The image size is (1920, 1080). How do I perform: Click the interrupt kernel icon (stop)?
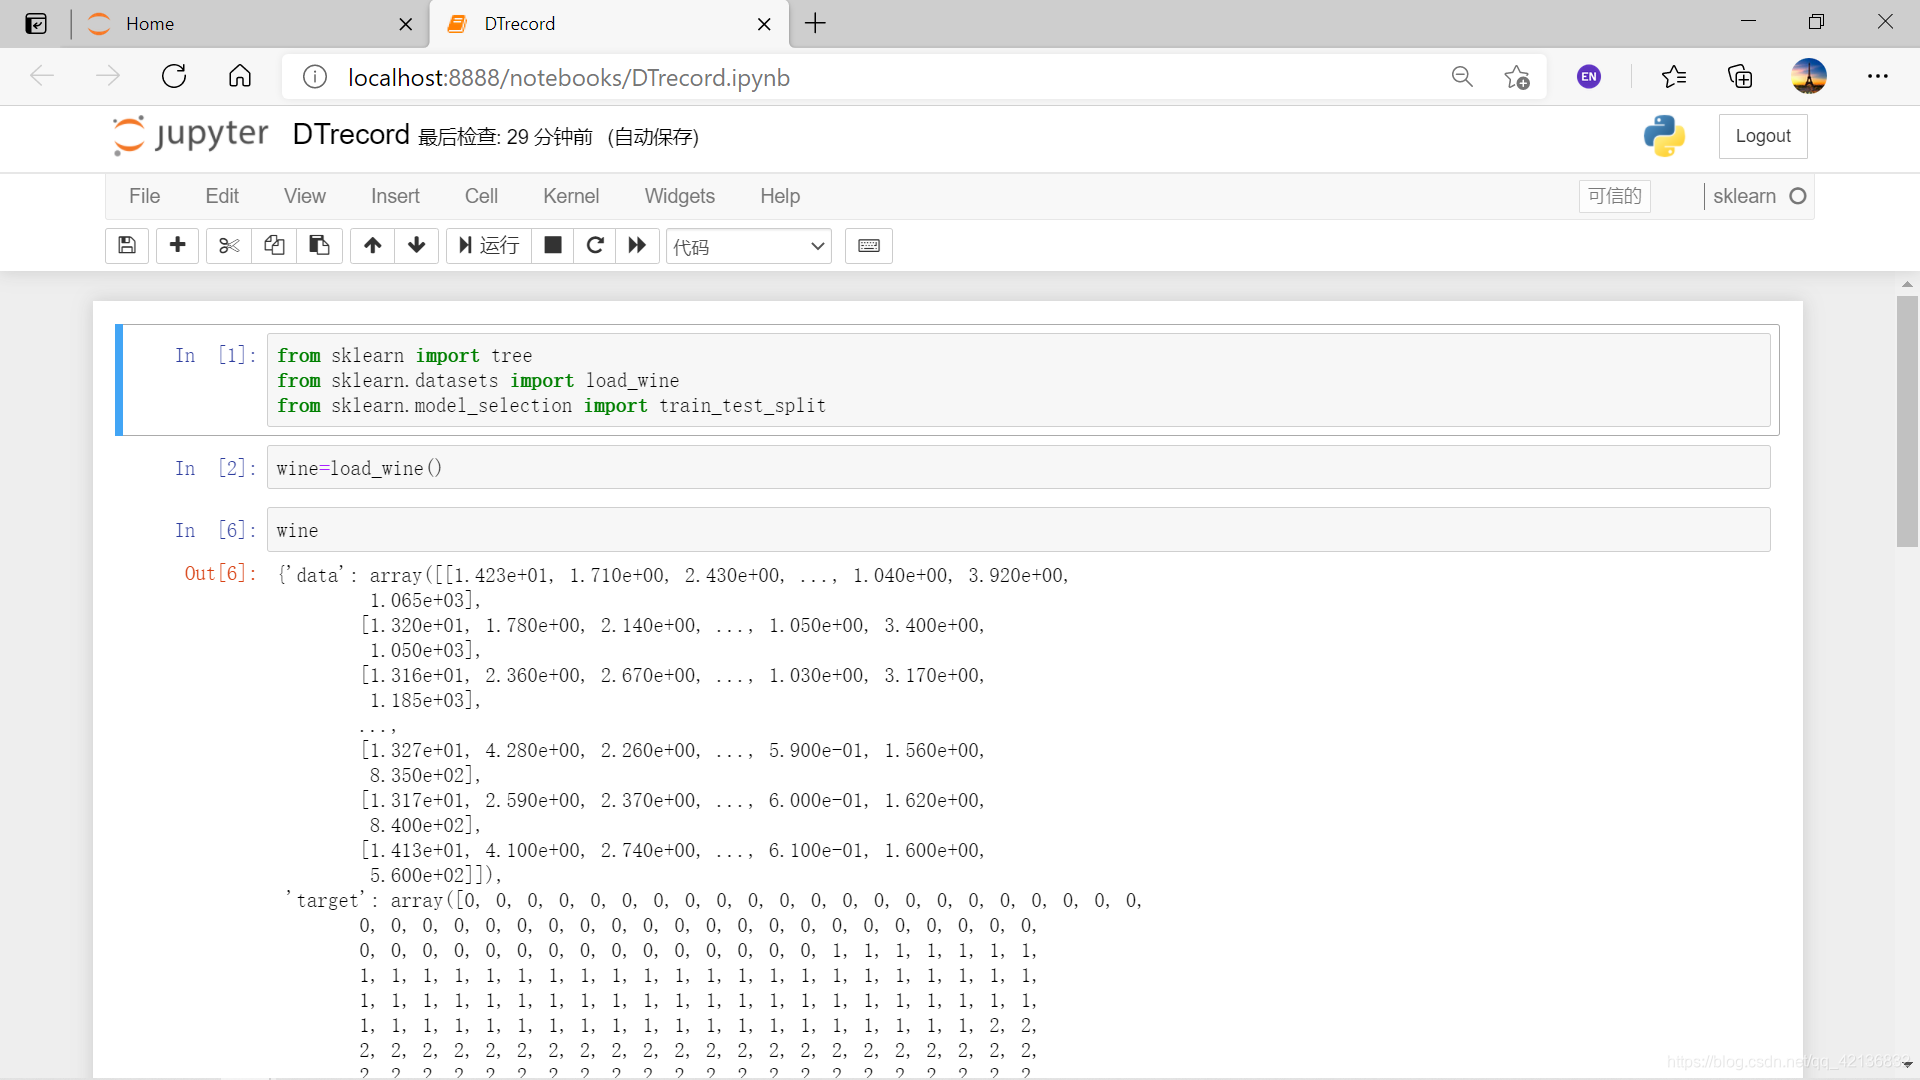[x=553, y=245]
